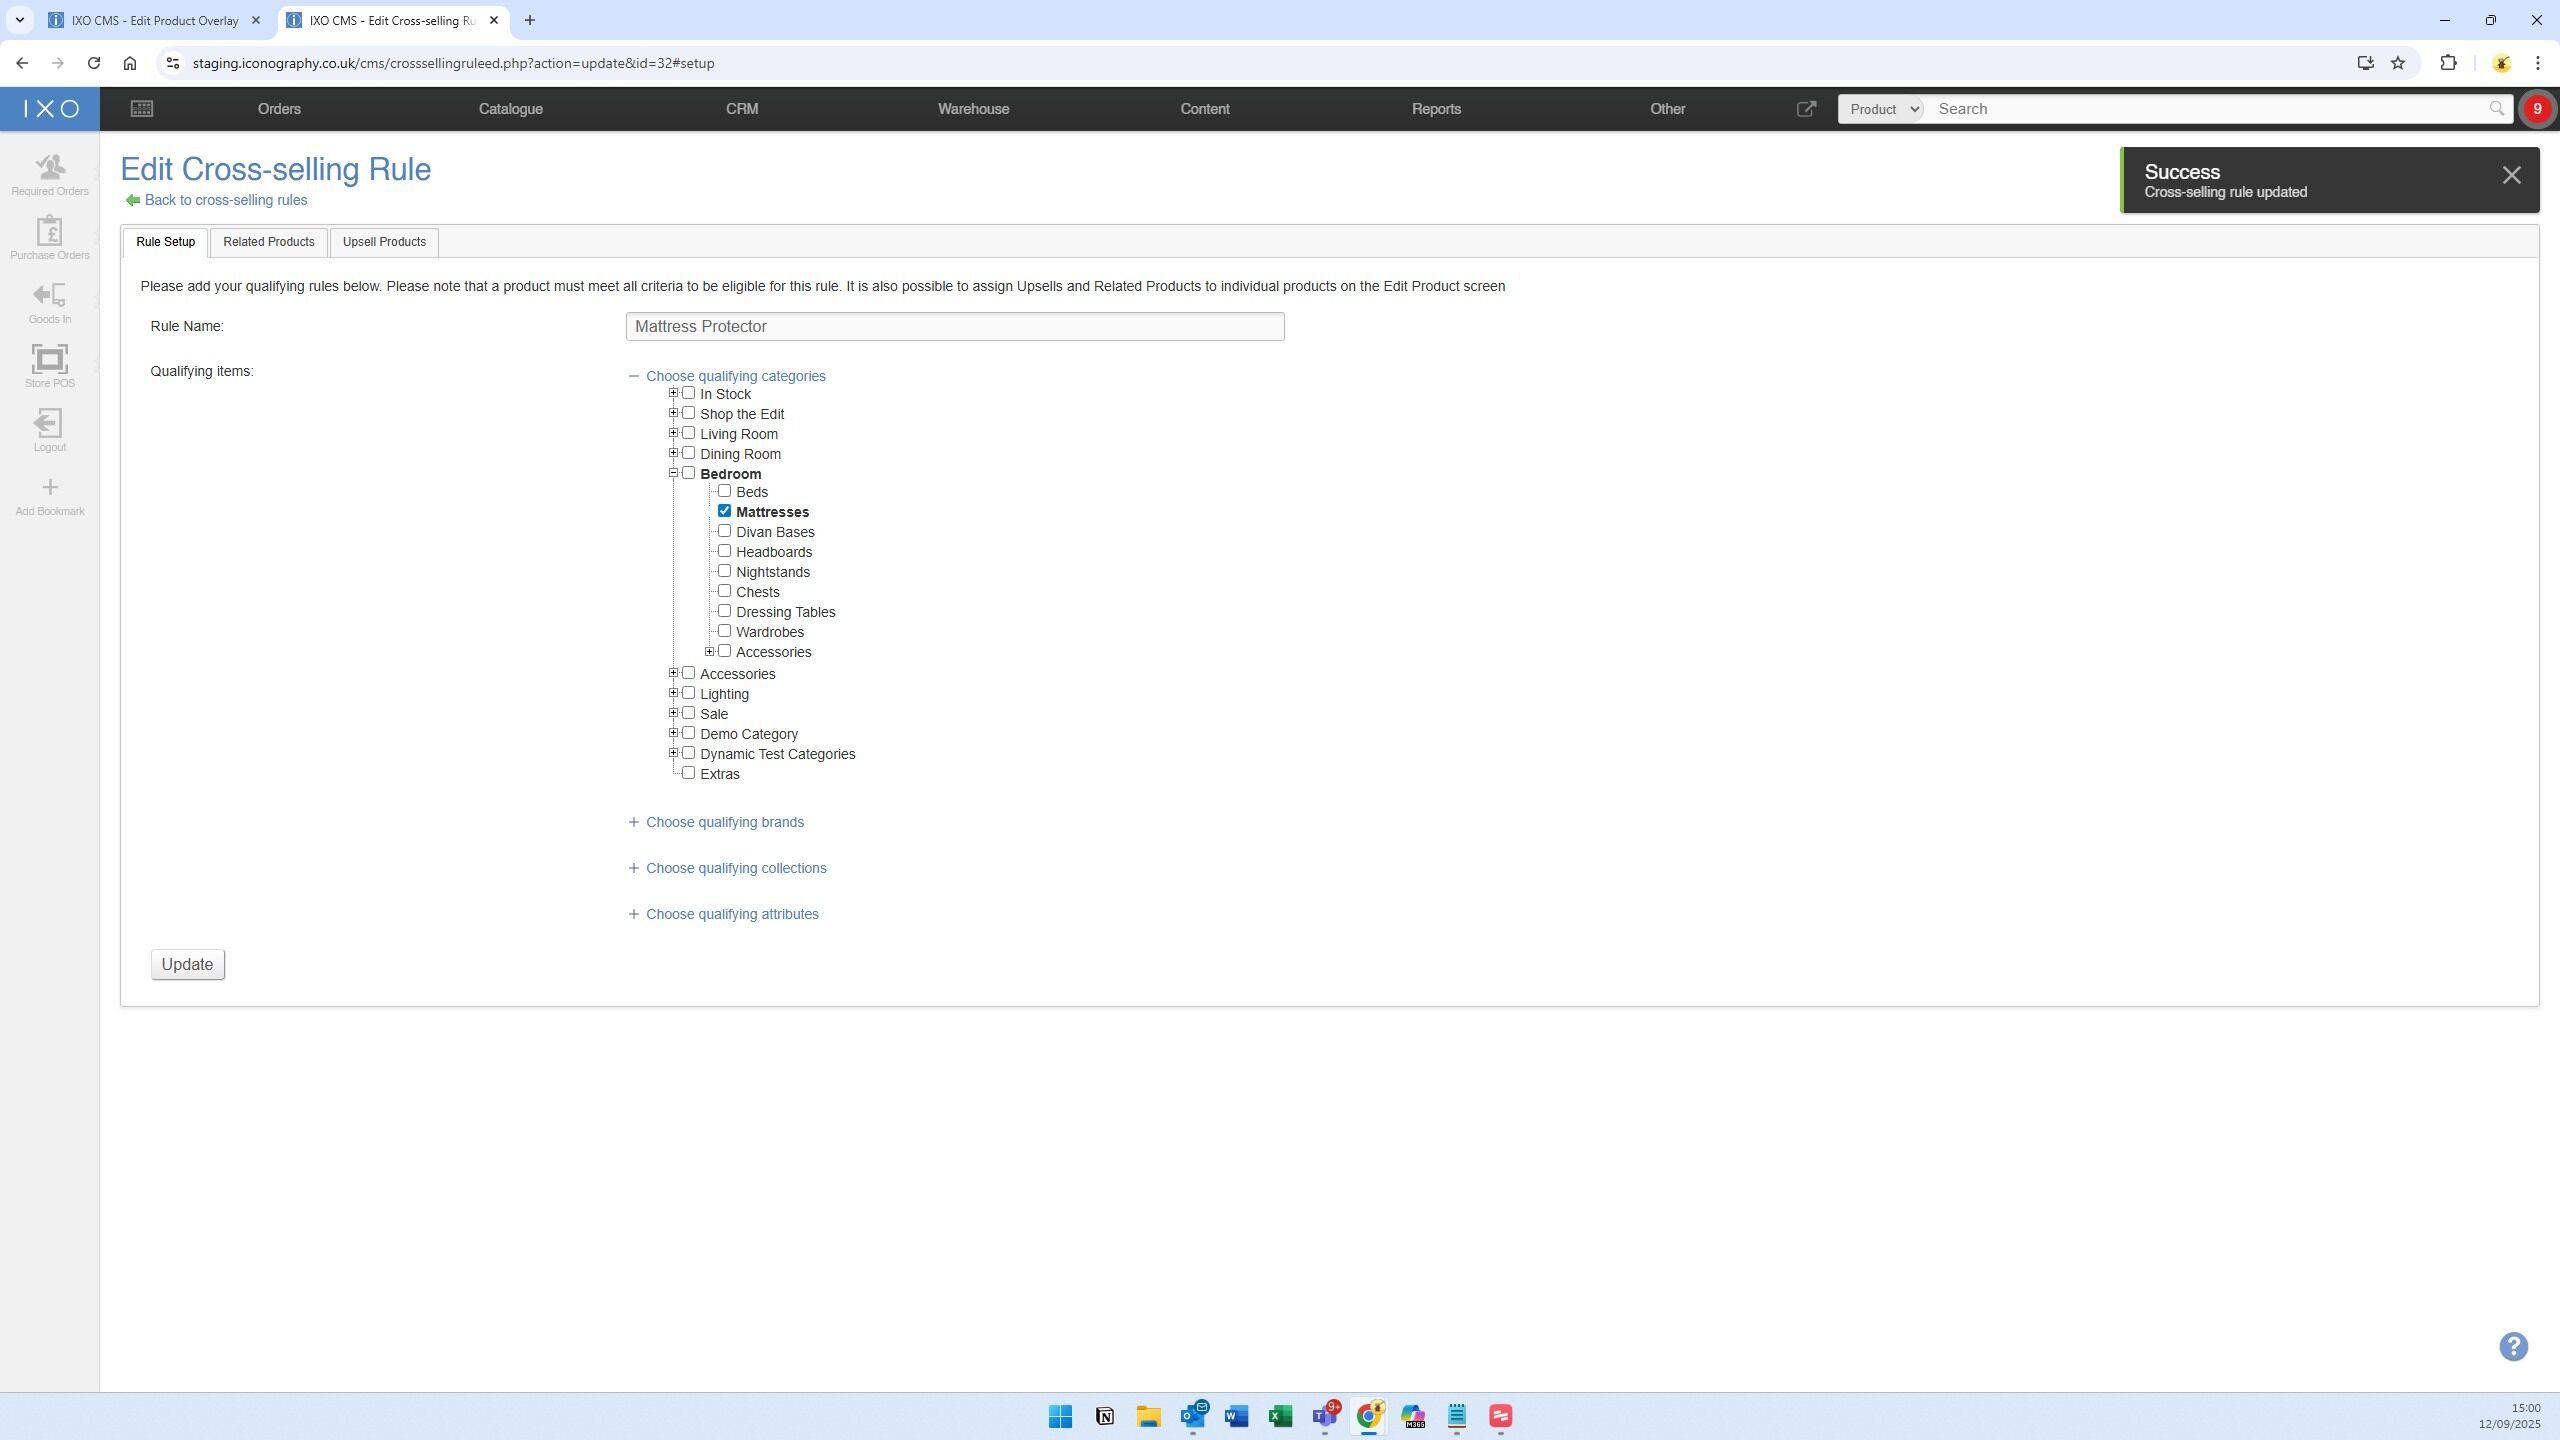Click the Add Bookmark plus icon
Image resolution: width=2560 pixels, height=1440 pixels.
[x=49, y=489]
